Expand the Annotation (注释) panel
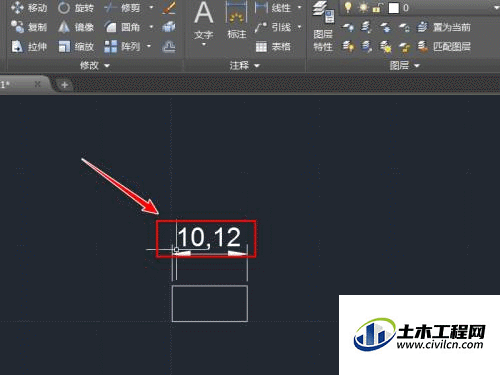 point(244,66)
